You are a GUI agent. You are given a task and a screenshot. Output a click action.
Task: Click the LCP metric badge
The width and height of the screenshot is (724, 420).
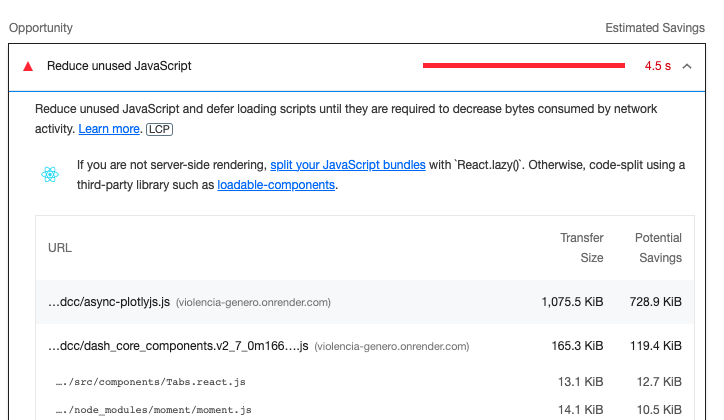point(159,129)
